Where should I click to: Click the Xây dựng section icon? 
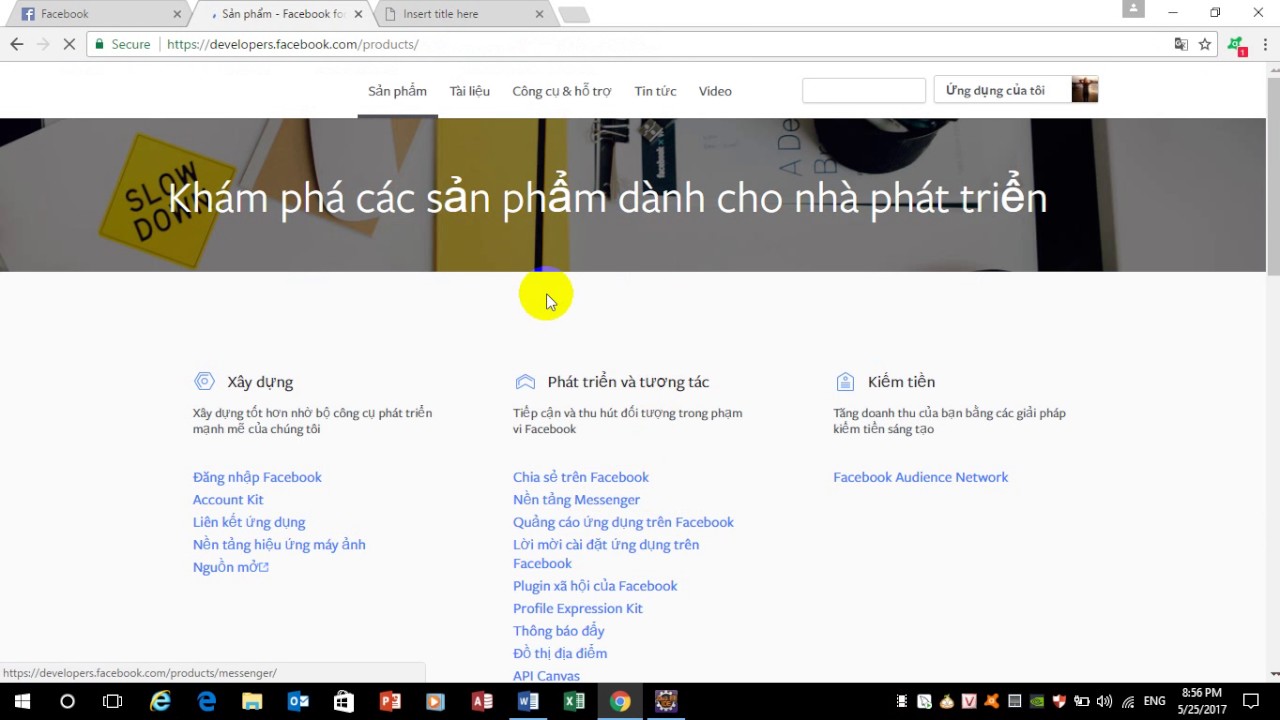(204, 381)
